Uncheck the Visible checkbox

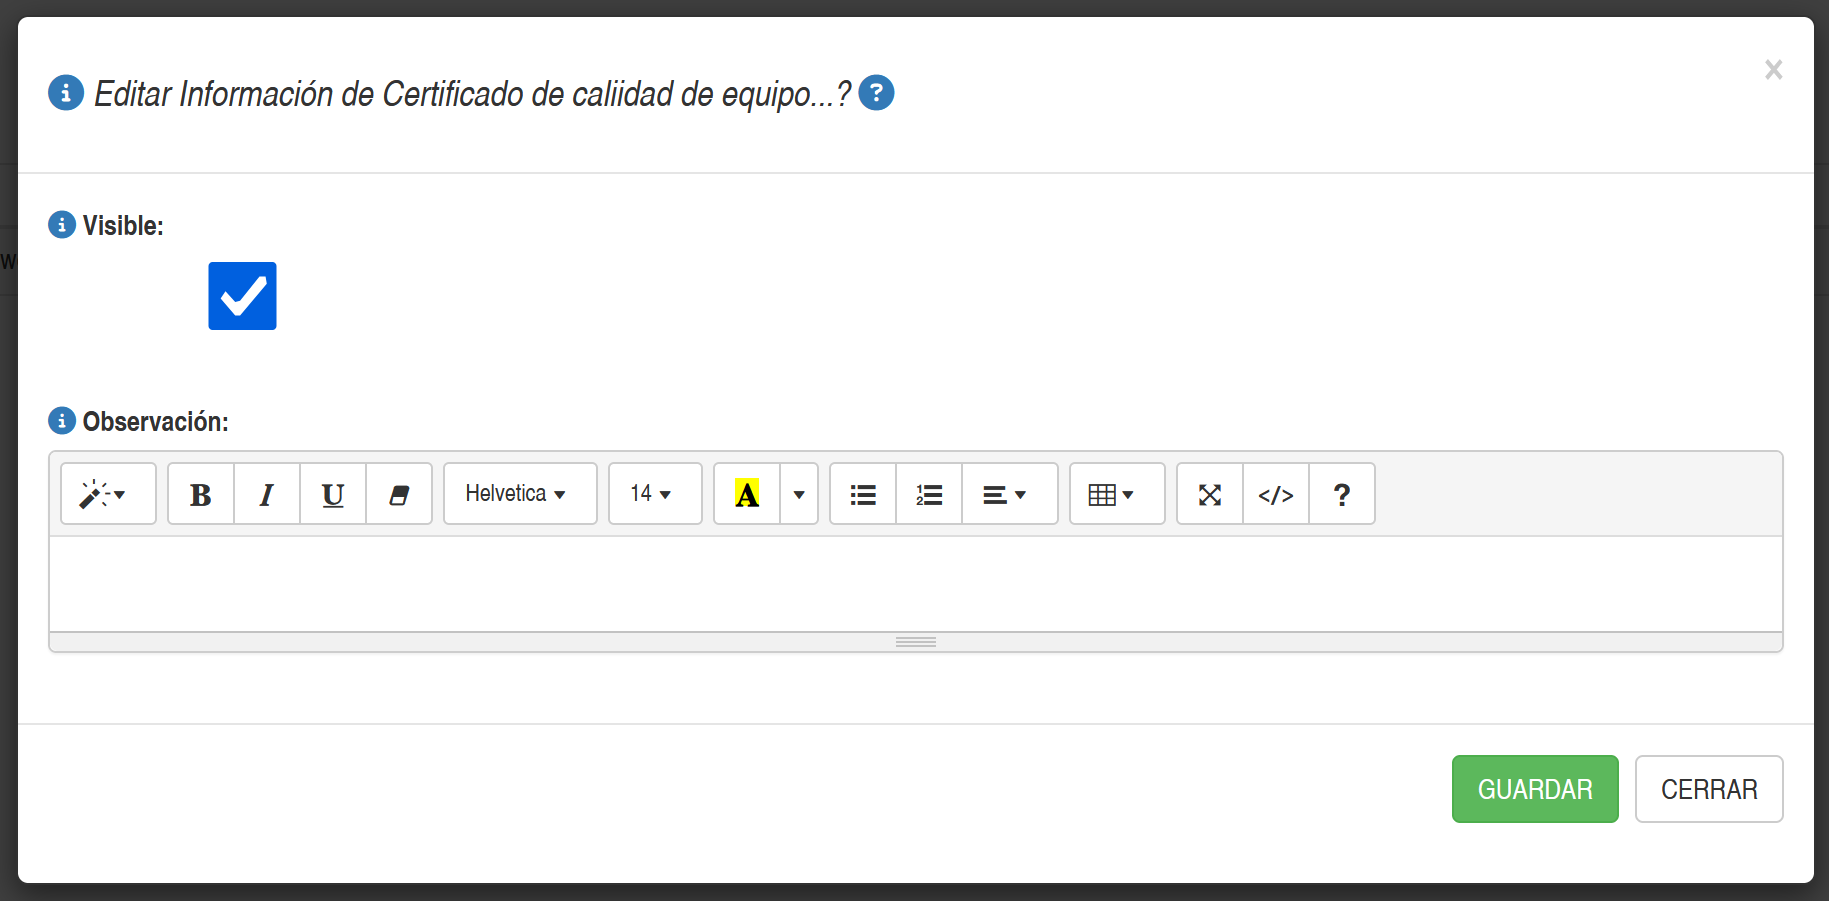click(242, 296)
